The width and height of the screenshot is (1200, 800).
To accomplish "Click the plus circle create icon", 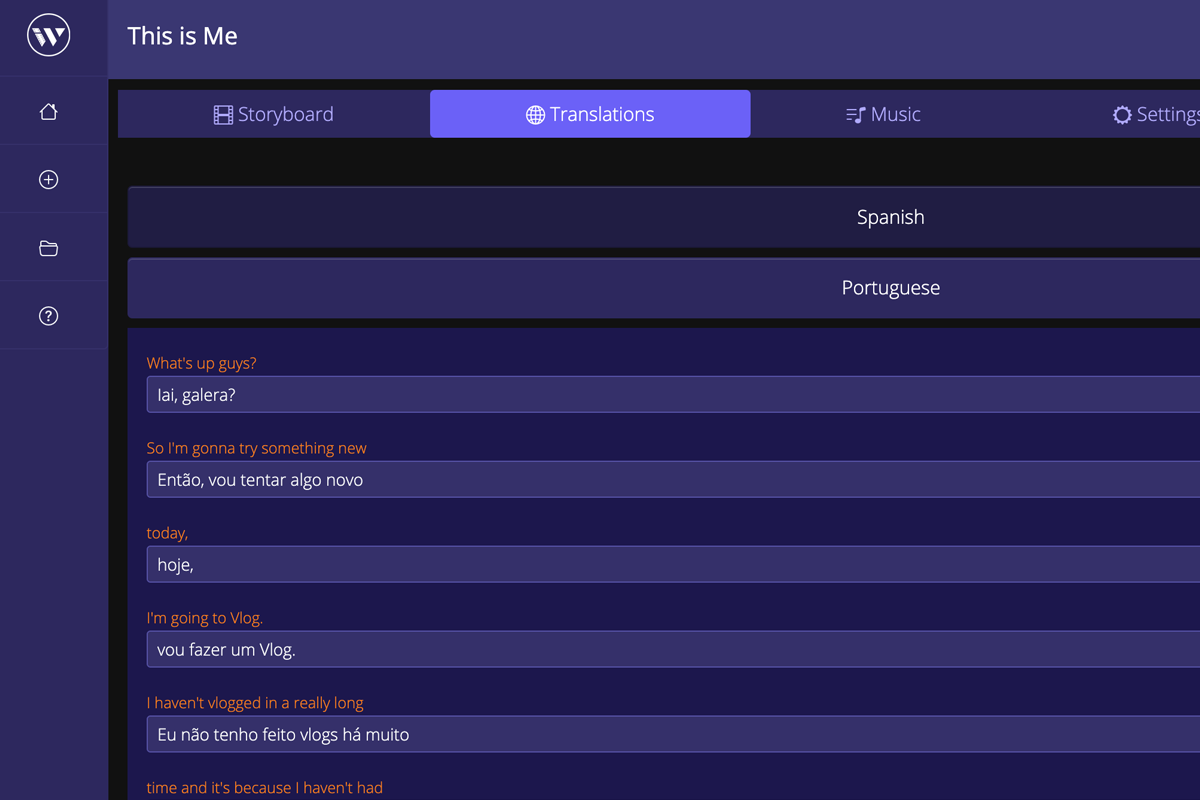I will pos(48,180).
